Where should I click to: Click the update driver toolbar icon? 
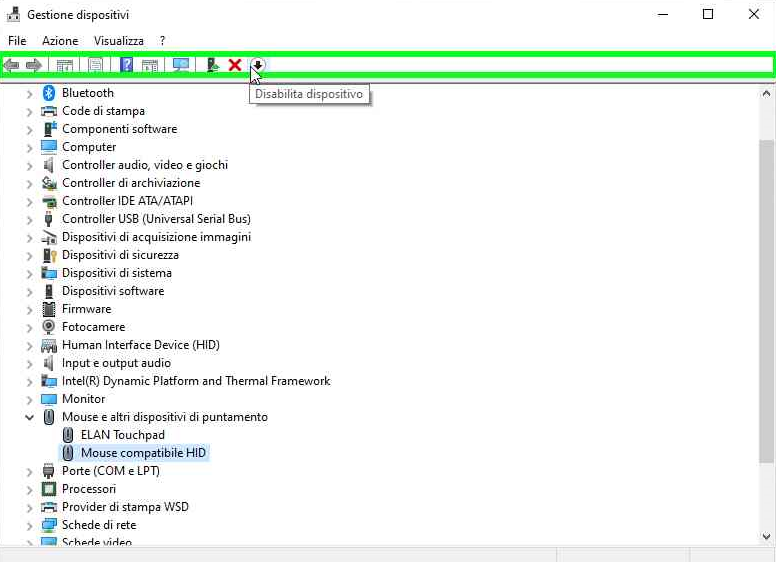212,65
